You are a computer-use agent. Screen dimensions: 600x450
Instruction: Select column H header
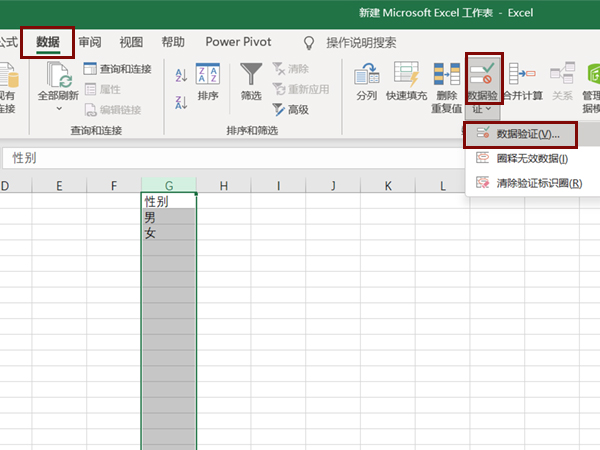pos(223,186)
